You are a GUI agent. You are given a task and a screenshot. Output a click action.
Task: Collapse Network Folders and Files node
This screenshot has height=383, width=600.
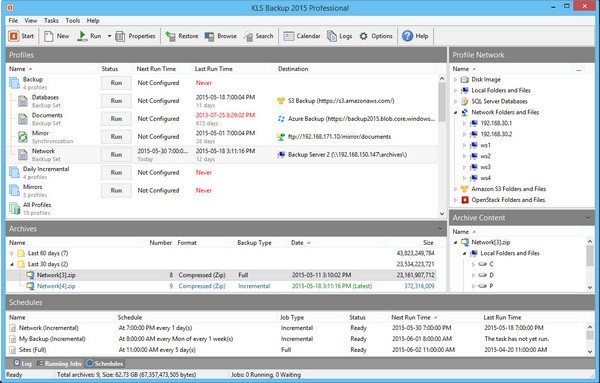(x=455, y=112)
